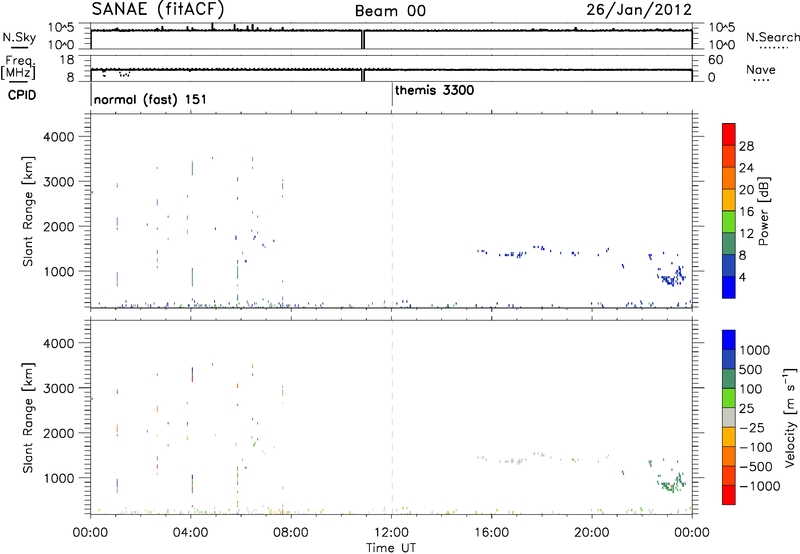800x554 pixels.
Task: Click the 'Freq. [MHz]' axis label
Action: [x=20, y=67]
